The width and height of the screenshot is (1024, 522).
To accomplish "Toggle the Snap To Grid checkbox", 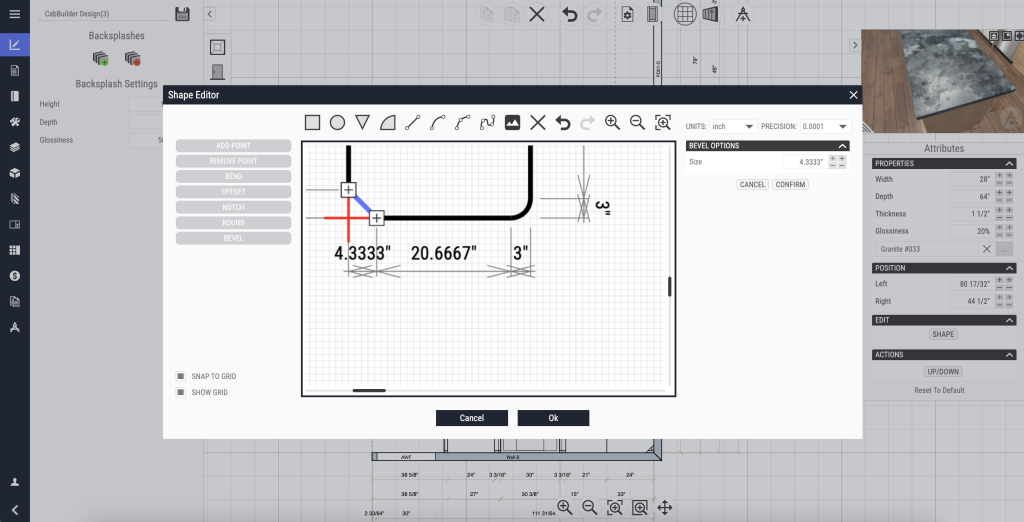I will click(181, 376).
